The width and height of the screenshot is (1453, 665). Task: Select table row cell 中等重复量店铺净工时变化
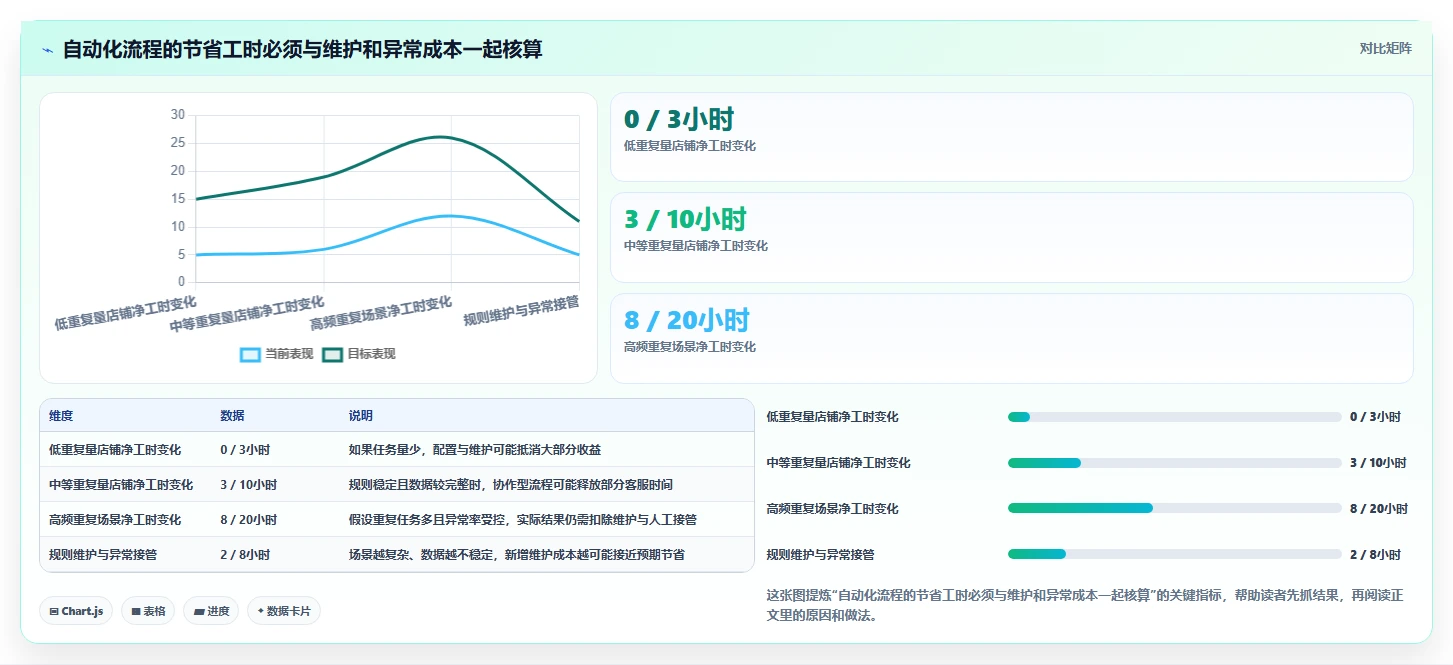pos(121,485)
